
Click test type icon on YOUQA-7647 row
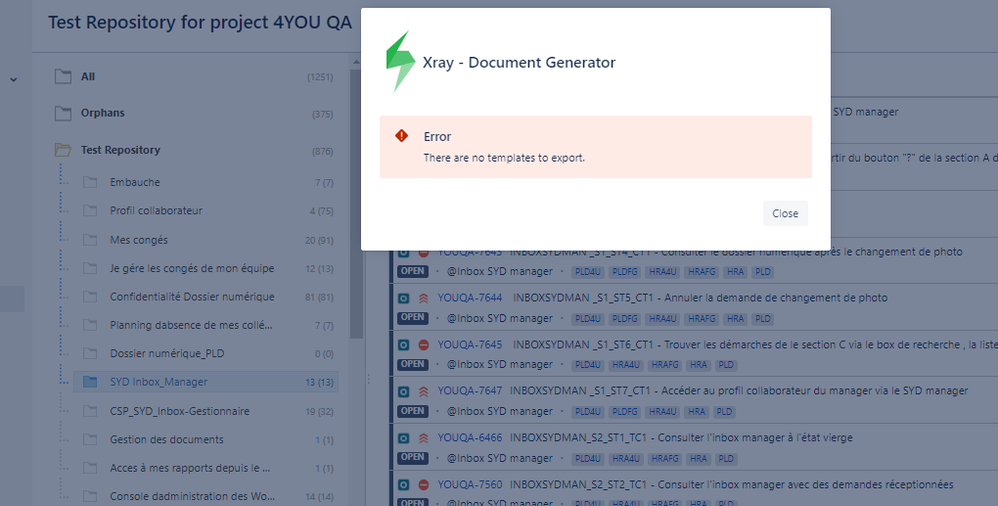[x=404, y=391]
